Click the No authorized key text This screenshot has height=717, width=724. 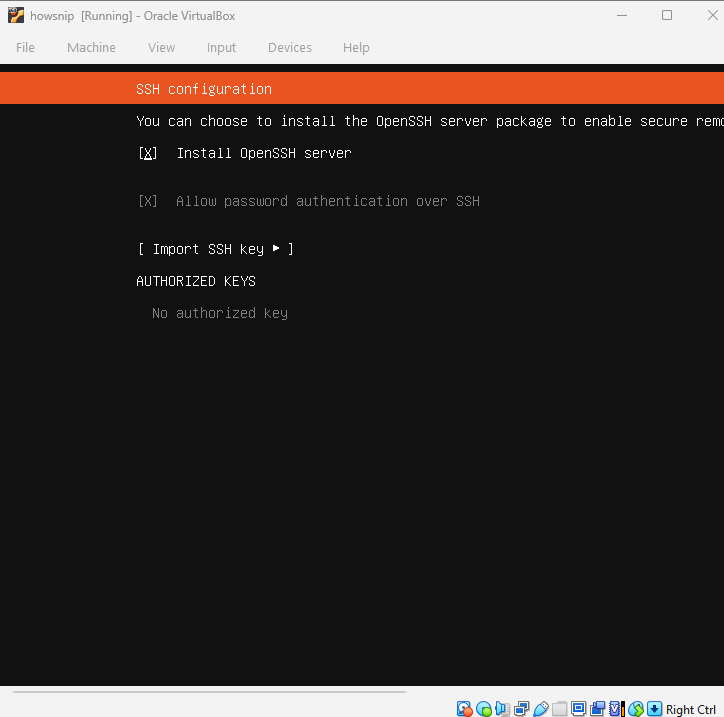220,313
